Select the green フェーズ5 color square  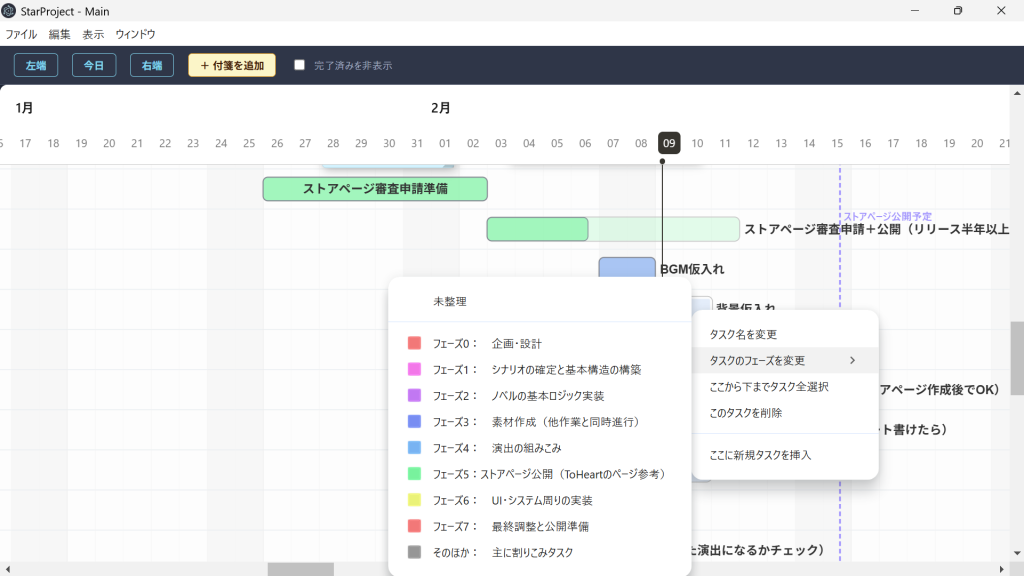click(x=414, y=473)
